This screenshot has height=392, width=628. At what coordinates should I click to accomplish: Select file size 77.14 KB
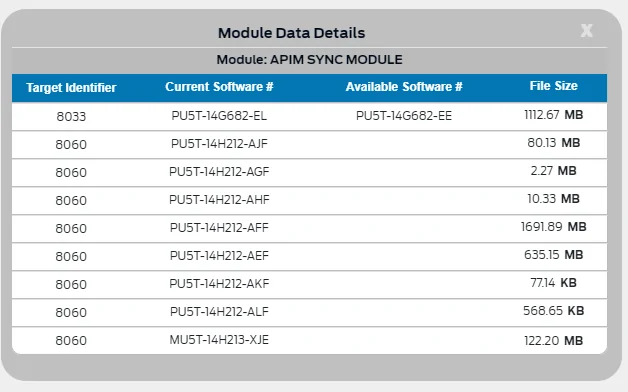[554, 283]
